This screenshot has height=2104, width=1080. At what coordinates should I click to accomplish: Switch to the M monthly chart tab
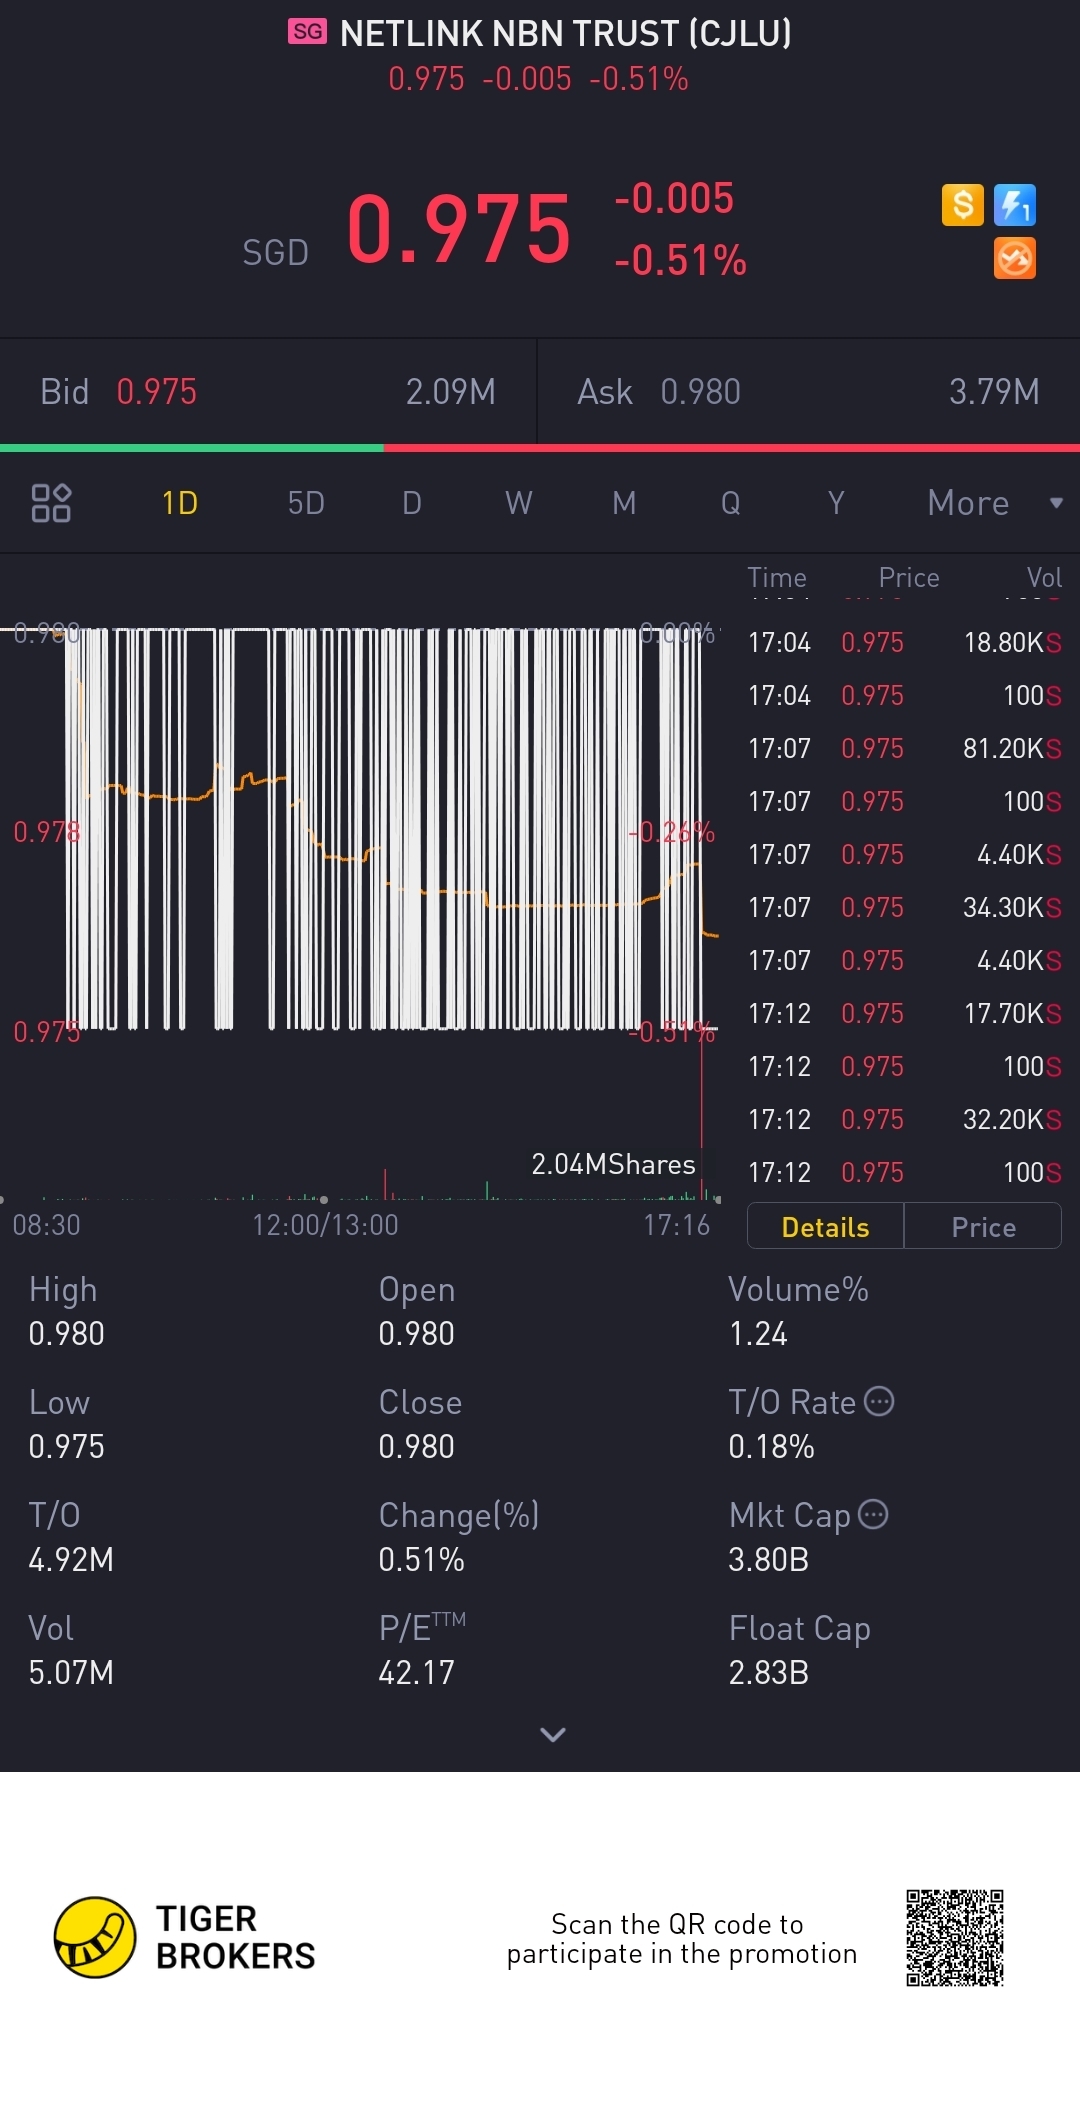[x=624, y=503]
